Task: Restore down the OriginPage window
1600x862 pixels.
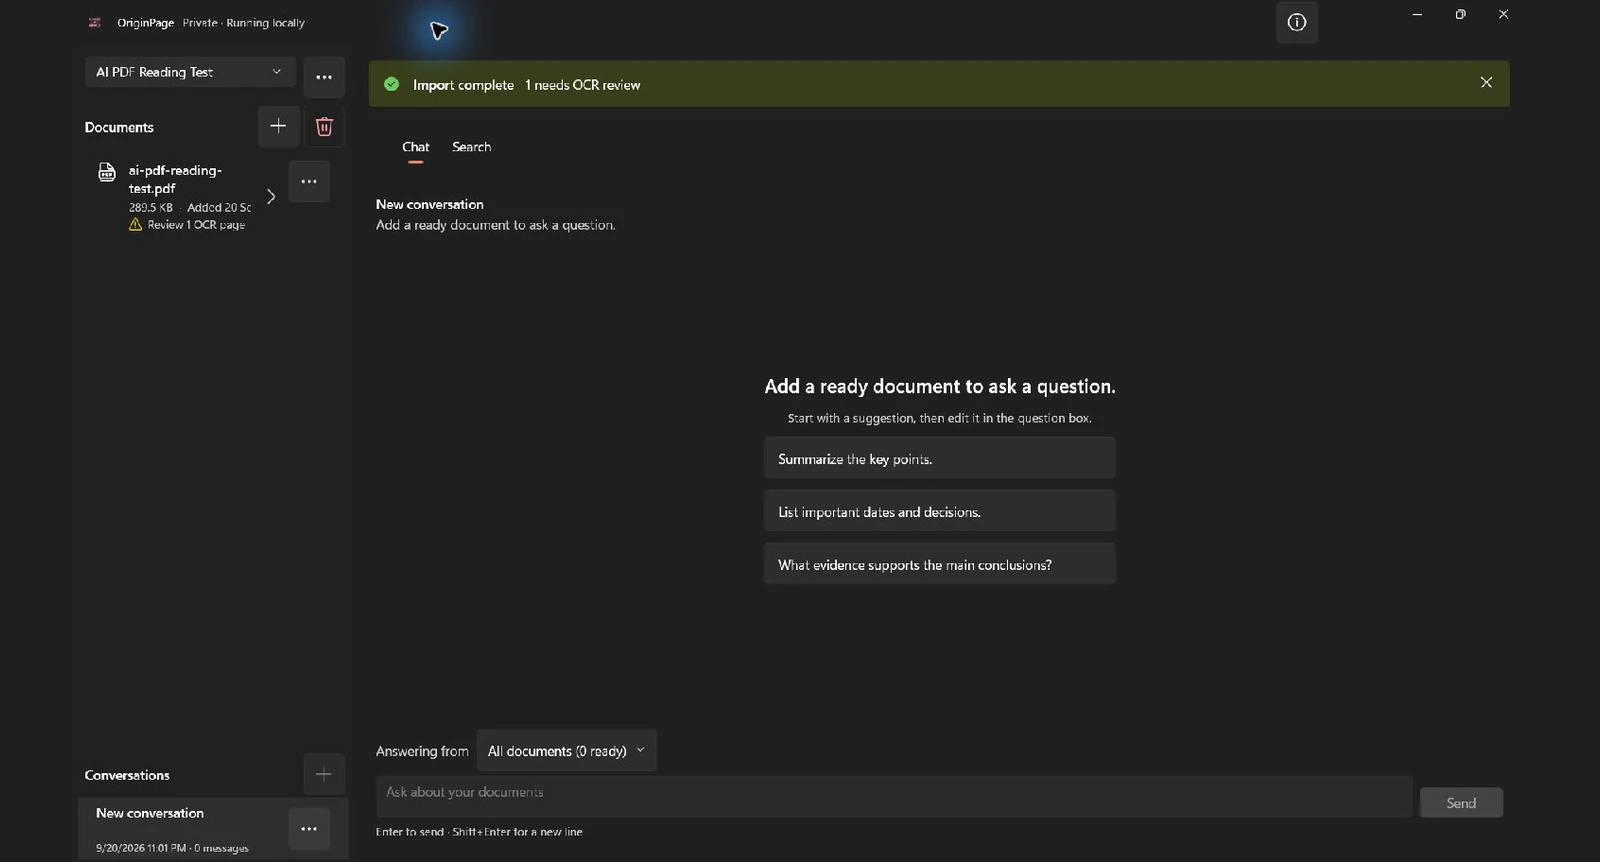Action: (1460, 14)
